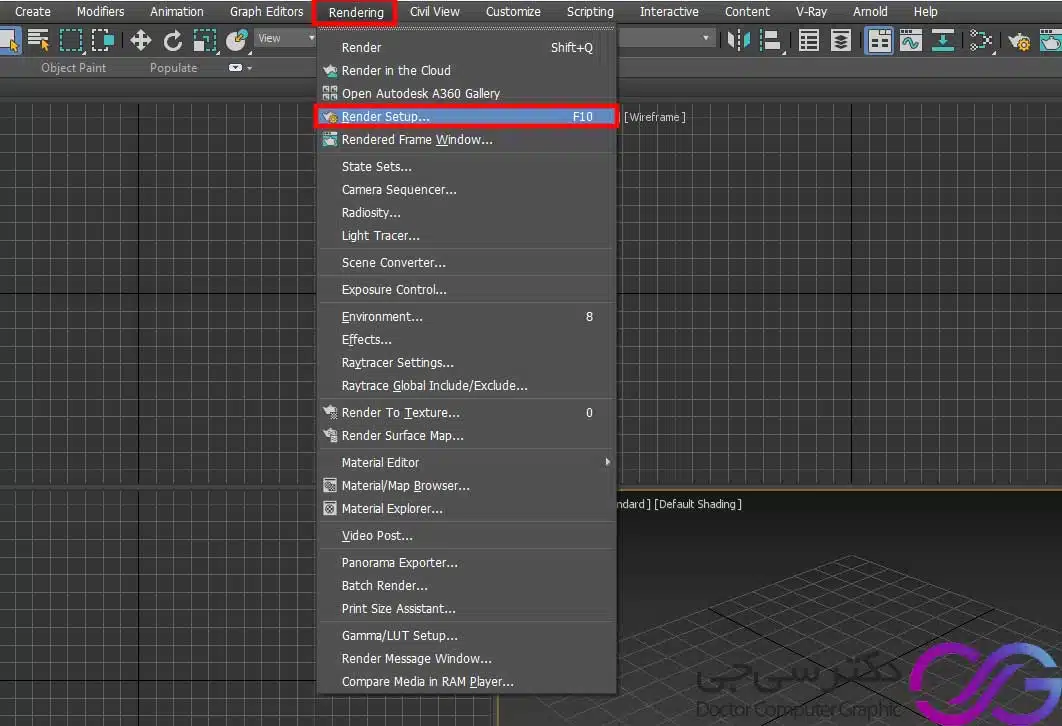Choose Render in the Cloud
The width and height of the screenshot is (1062, 726).
[x=467, y=70]
